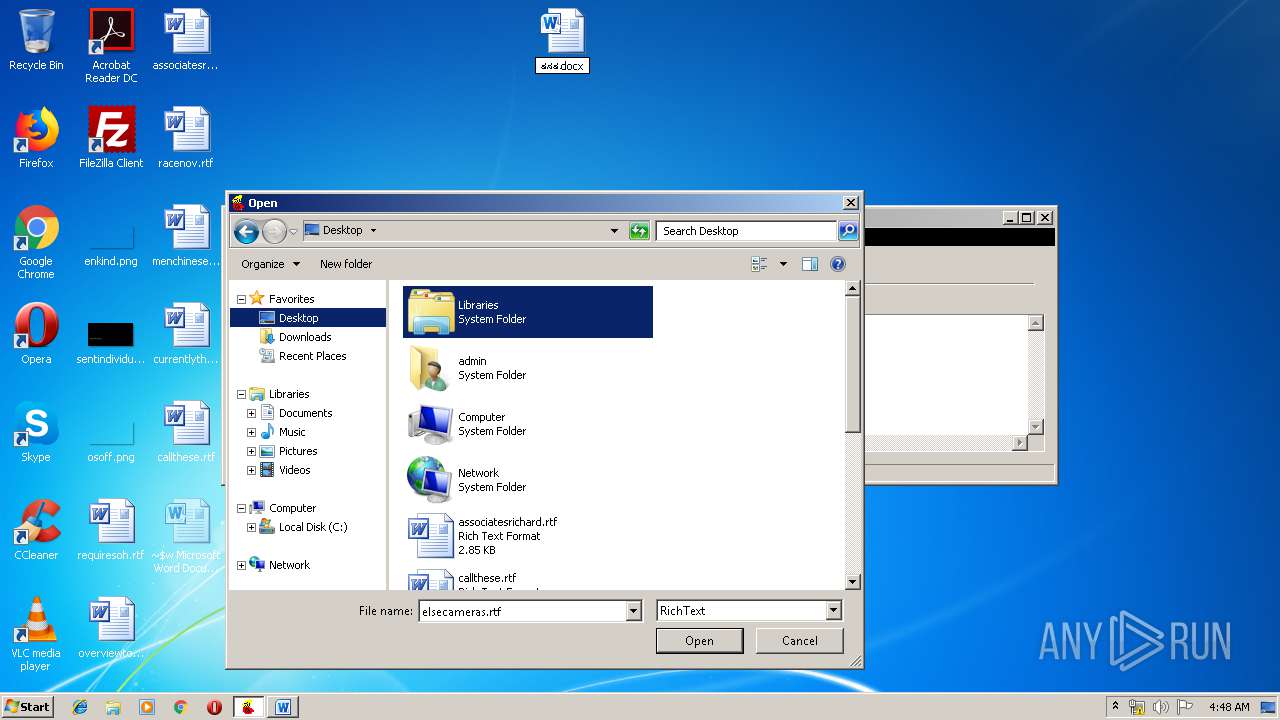Click Internet Explorer taskbar icon

pos(80,707)
